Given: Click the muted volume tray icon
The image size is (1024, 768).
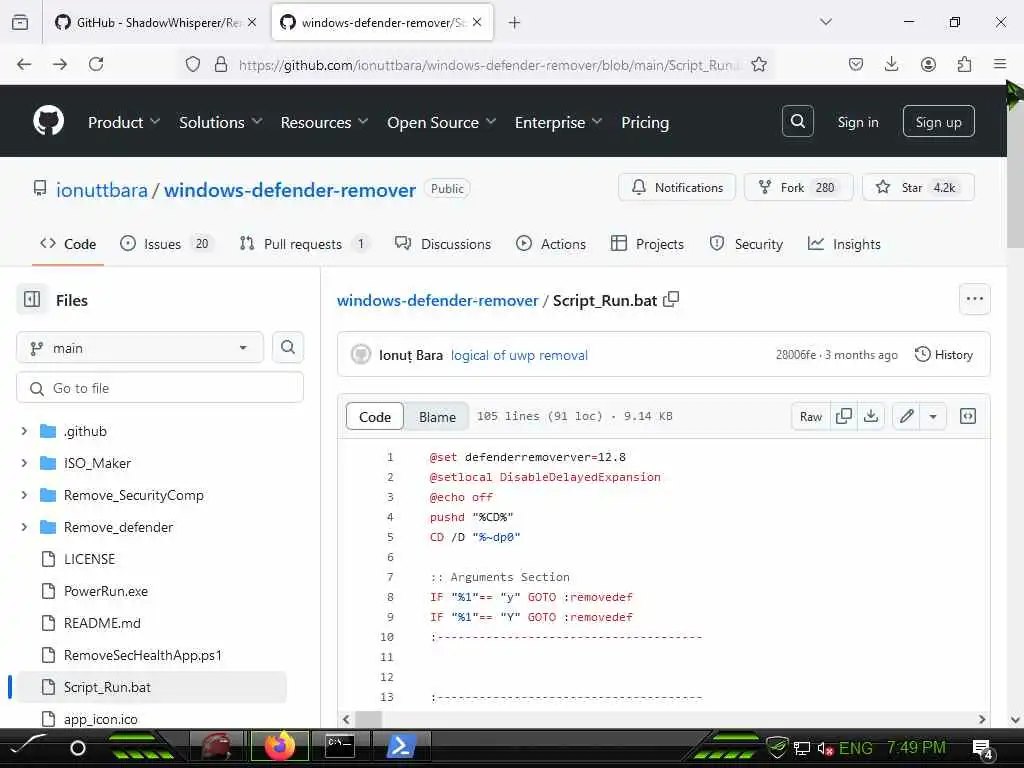Looking at the screenshot, I should [825, 748].
